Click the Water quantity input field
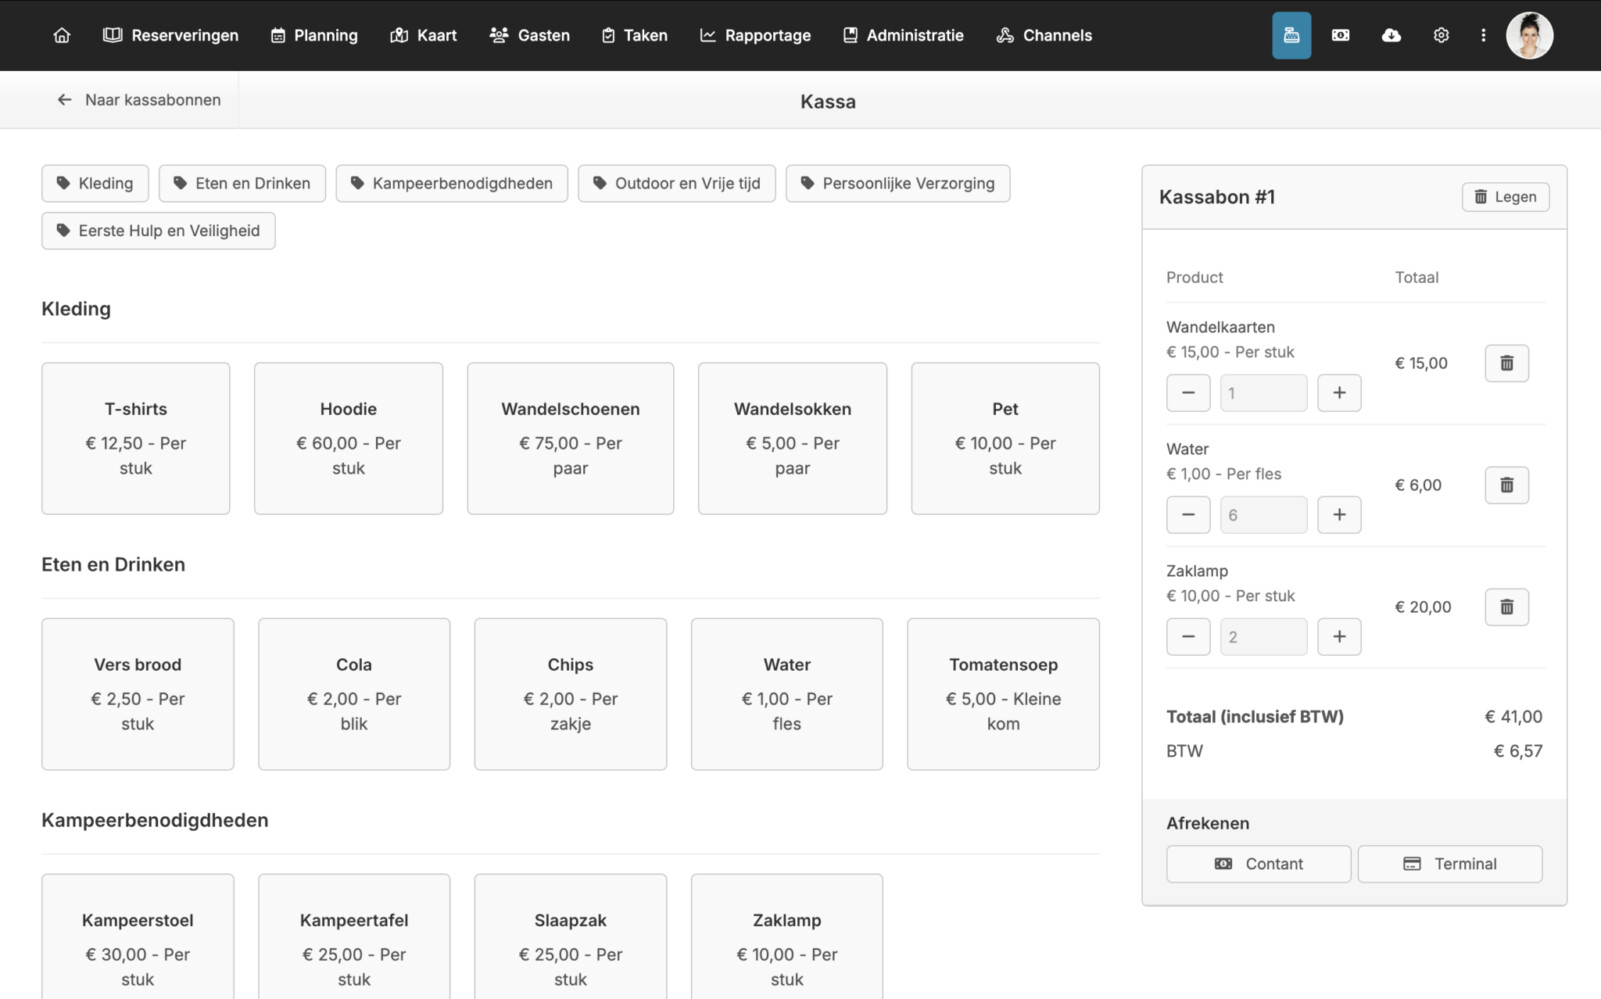Viewport: 1601px width, 999px height. coord(1263,515)
